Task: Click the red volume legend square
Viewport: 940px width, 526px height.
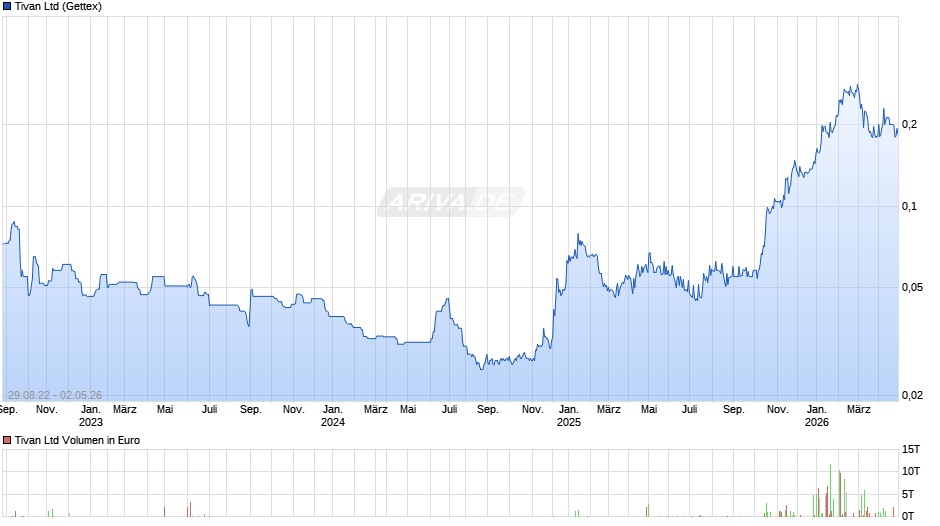Action: (7, 440)
